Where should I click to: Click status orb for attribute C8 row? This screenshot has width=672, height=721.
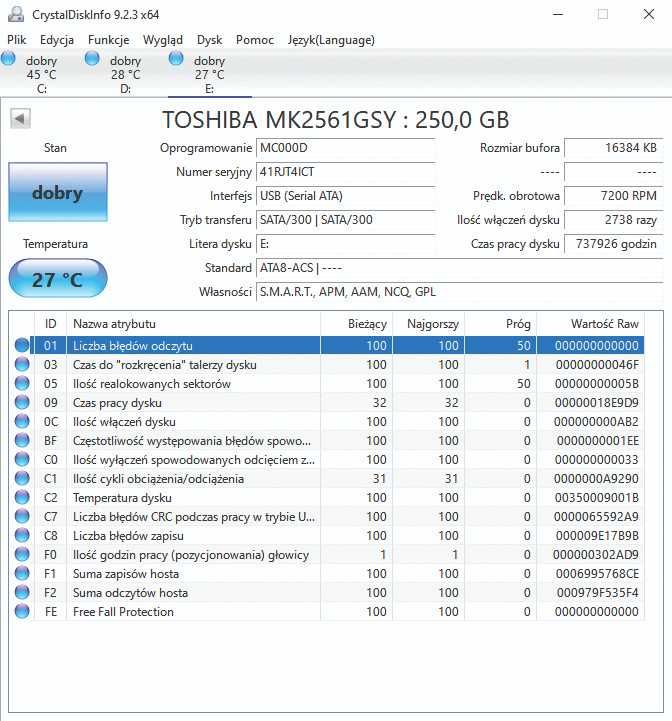[22, 536]
